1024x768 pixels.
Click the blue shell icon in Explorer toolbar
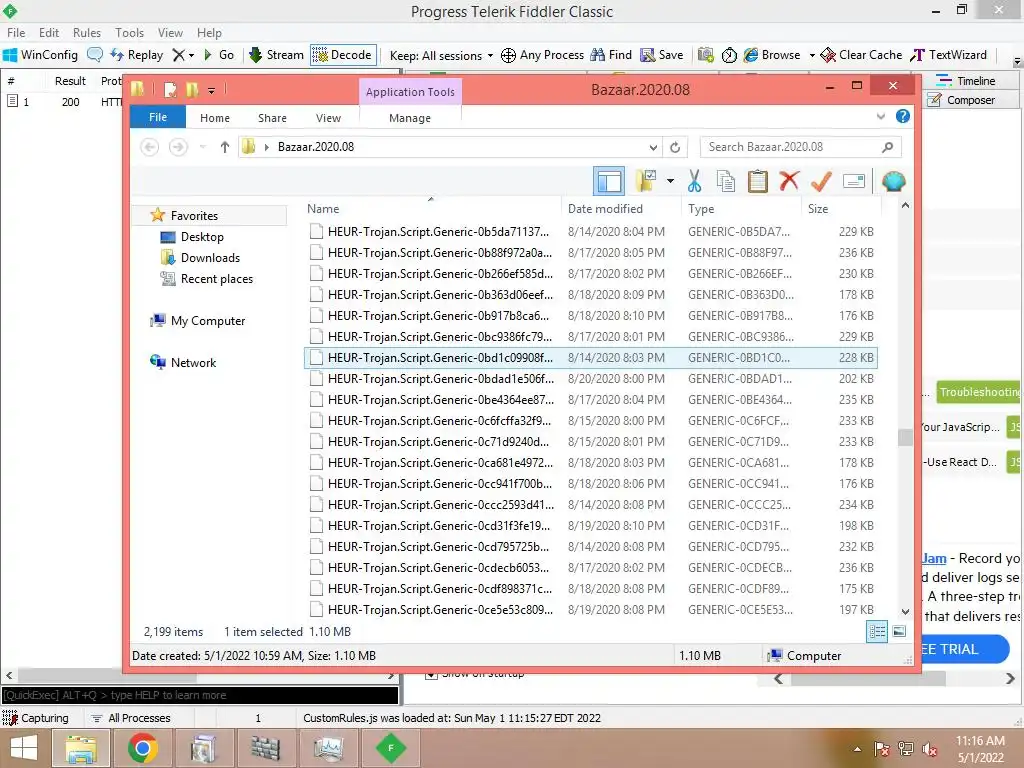point(893,181)
